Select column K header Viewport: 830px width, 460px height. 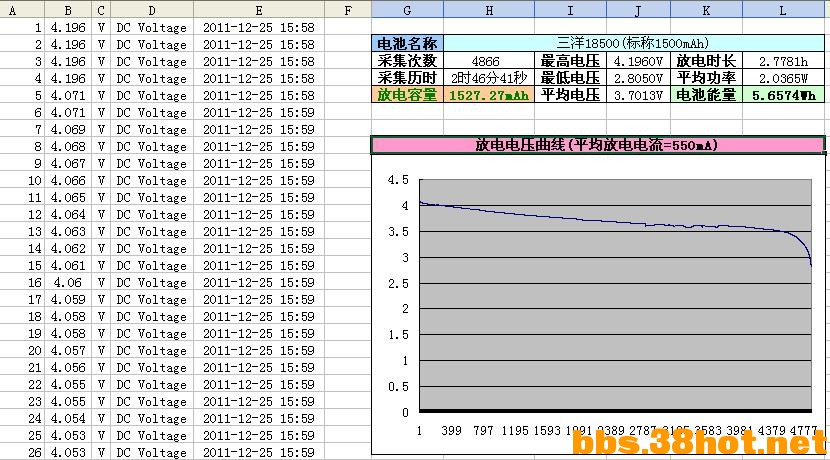point(706,10)
